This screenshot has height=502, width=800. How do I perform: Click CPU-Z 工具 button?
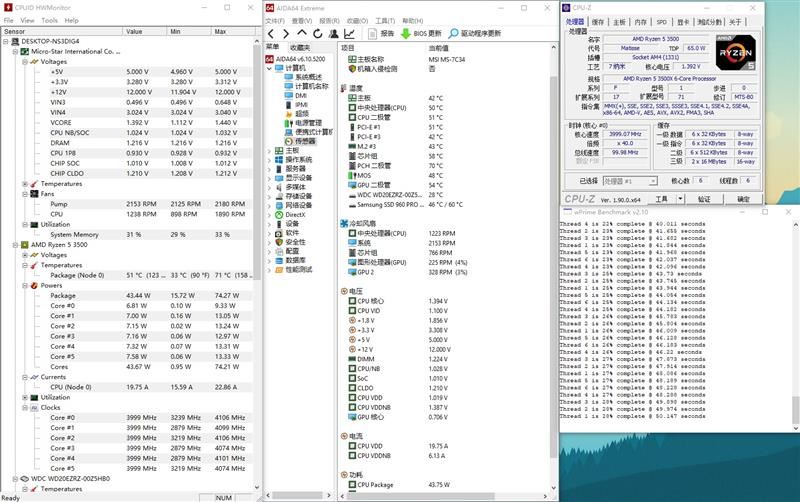click(662, 199)
